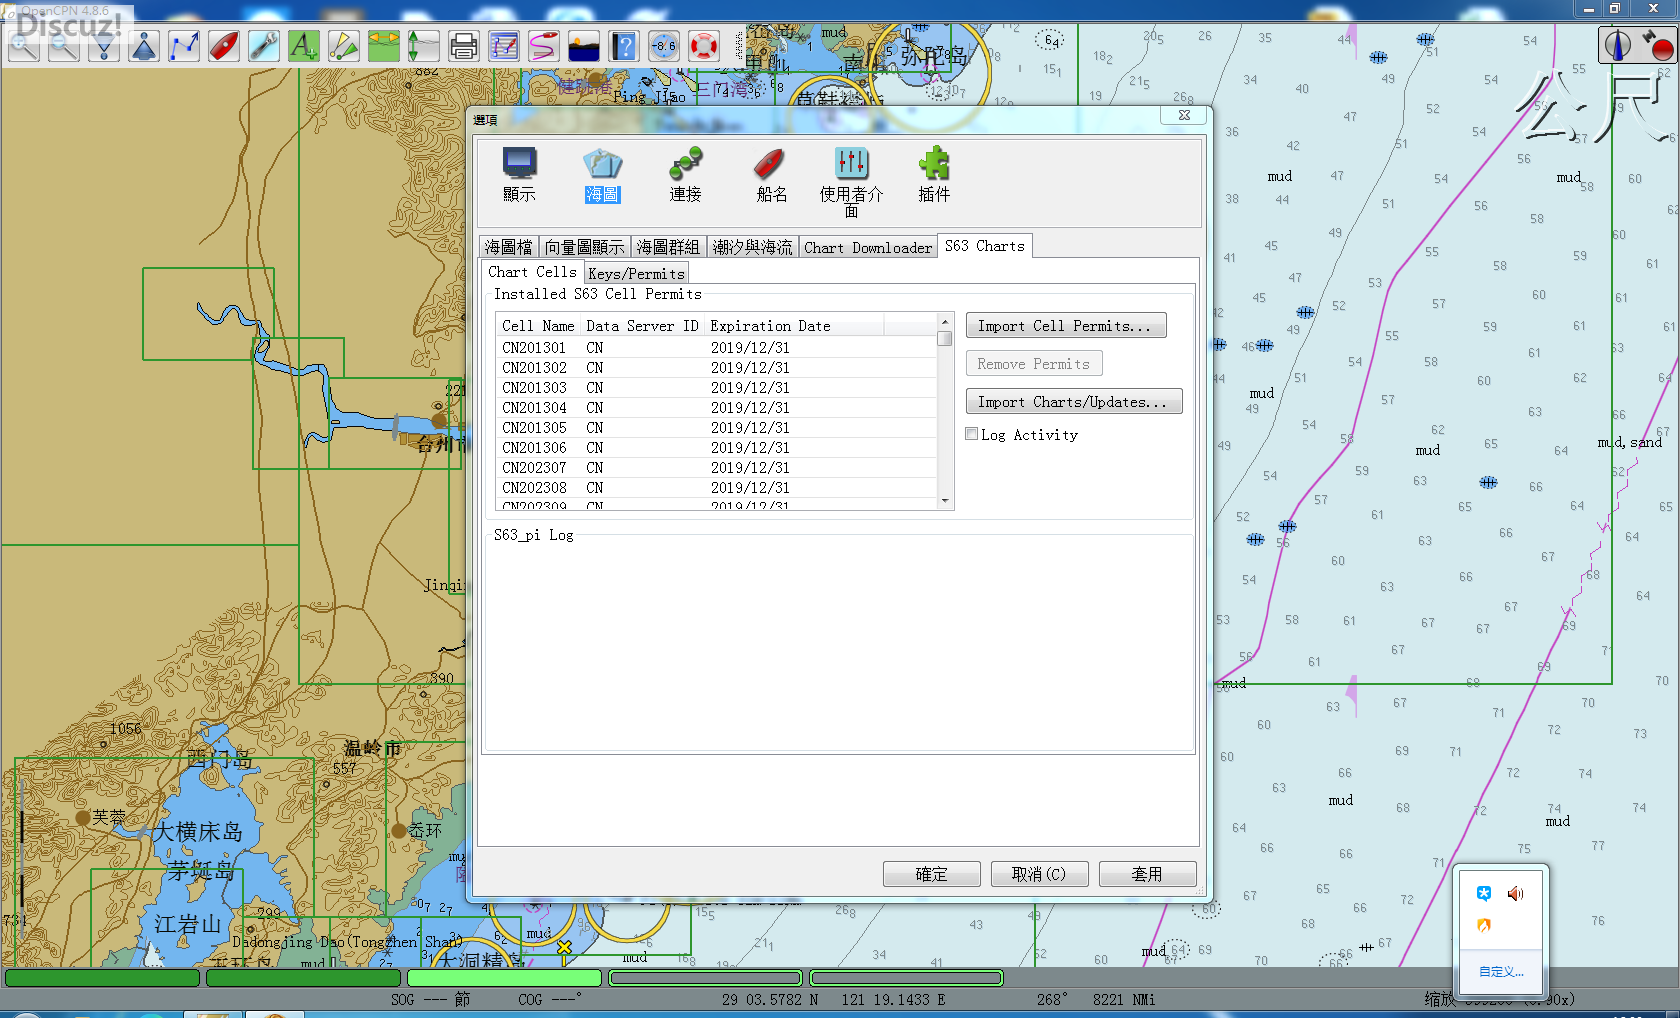Toggle the chart text A+ icon

[x=304, y=46]
